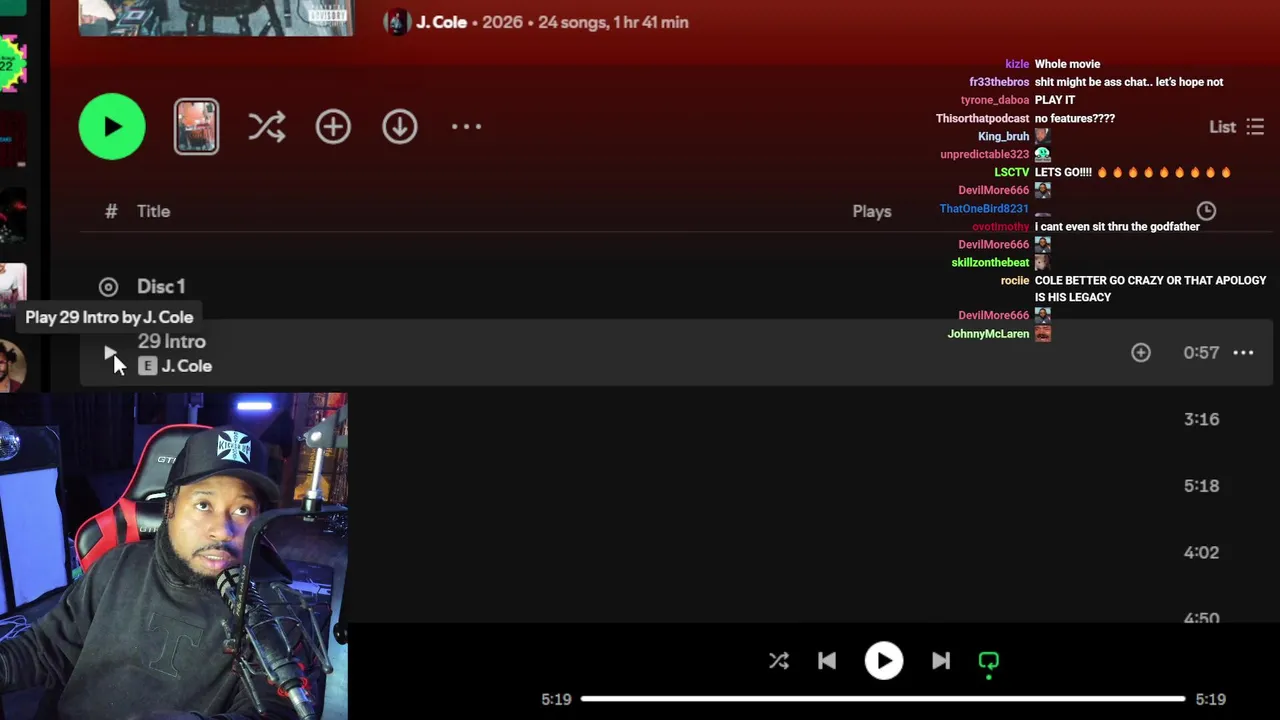Image resolution: width=1280 pixels, height=720 pixels.
Task: Click the J. Cole artist avatar in the header
Action: pyautogui.click(x=397, y=22)
